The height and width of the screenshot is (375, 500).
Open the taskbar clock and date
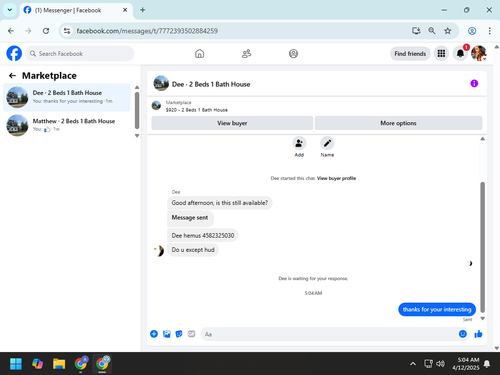point(466,364)
